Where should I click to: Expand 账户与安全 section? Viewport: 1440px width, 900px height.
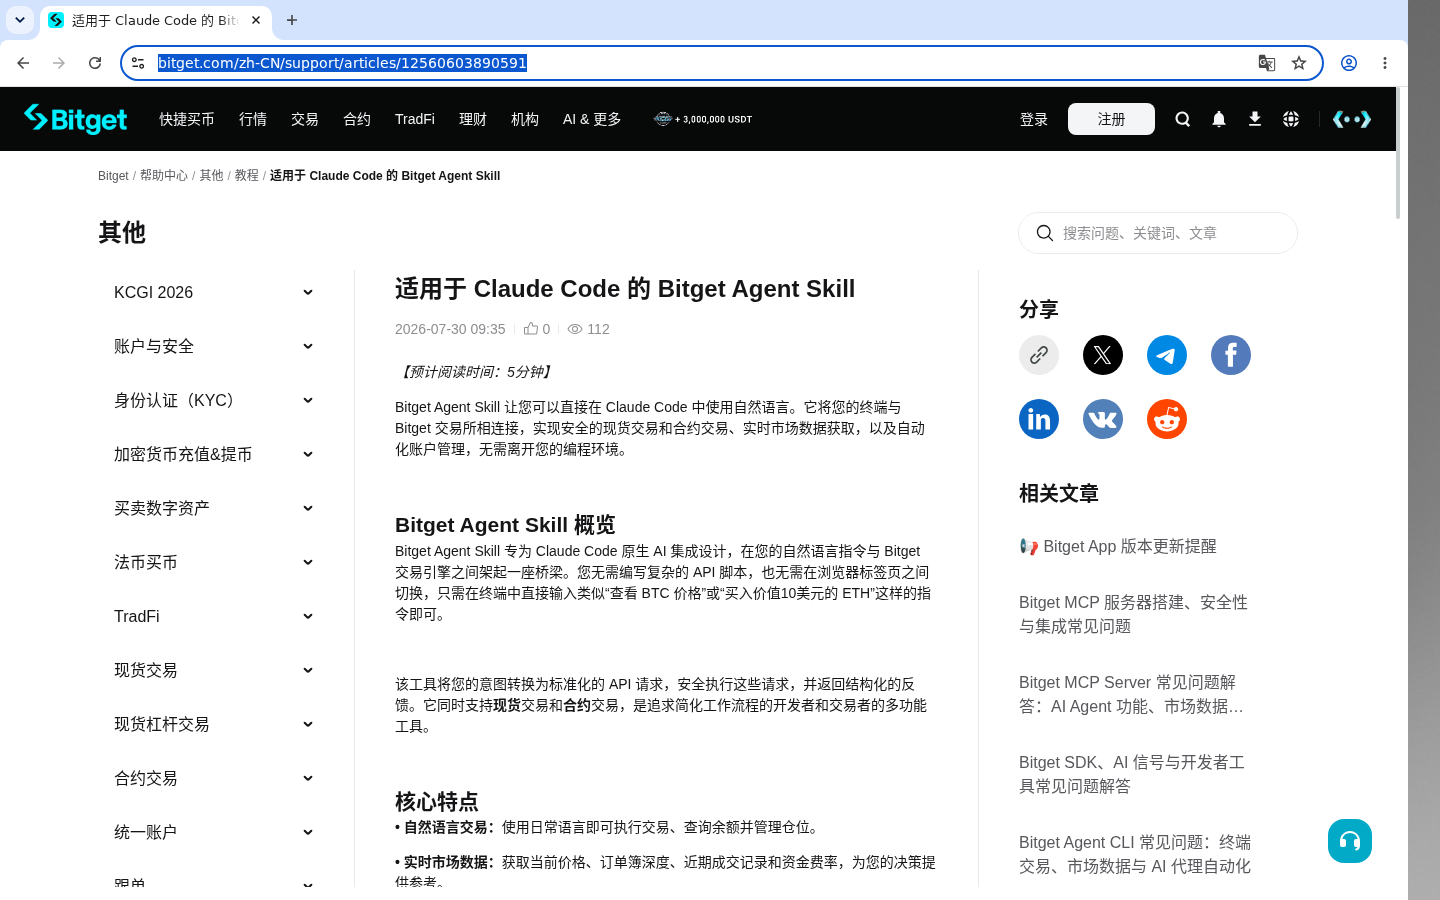coord(214,346)
